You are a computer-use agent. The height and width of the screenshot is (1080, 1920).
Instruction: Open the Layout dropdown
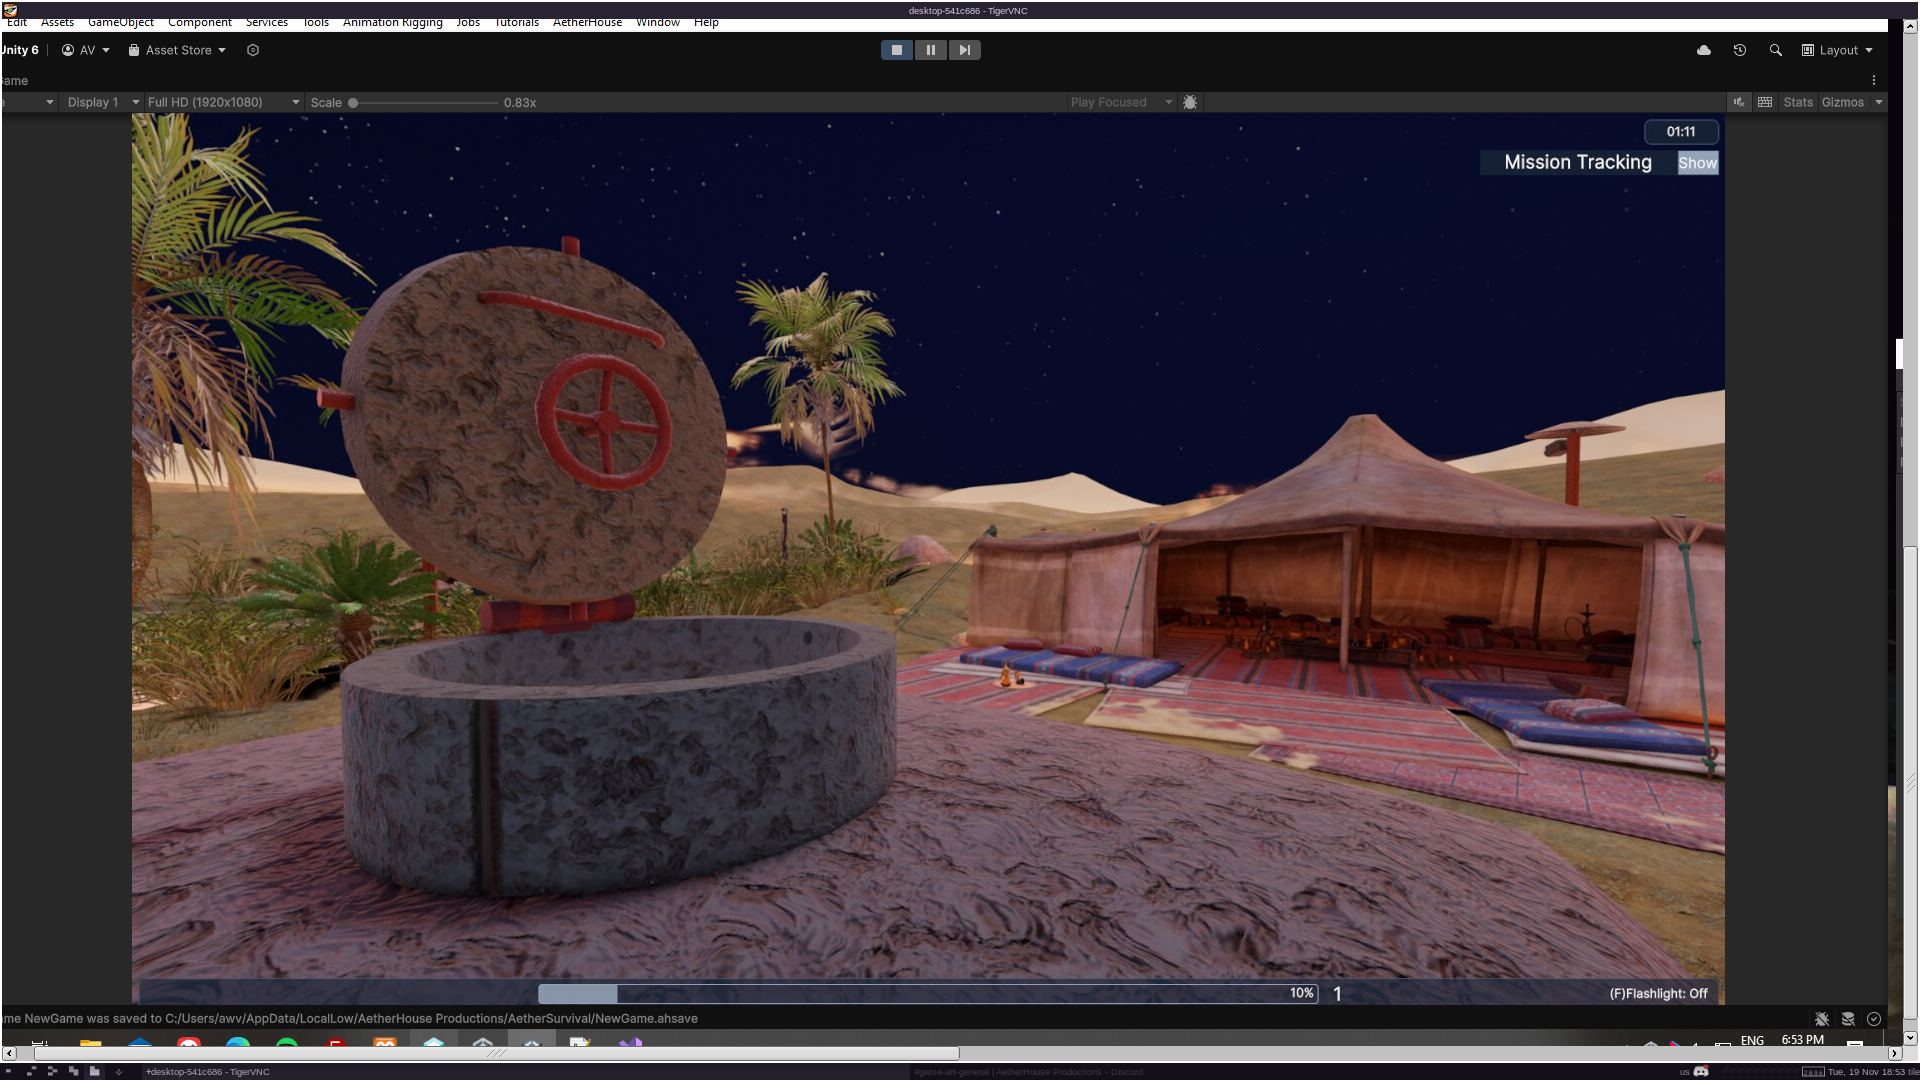point(1838,50)
